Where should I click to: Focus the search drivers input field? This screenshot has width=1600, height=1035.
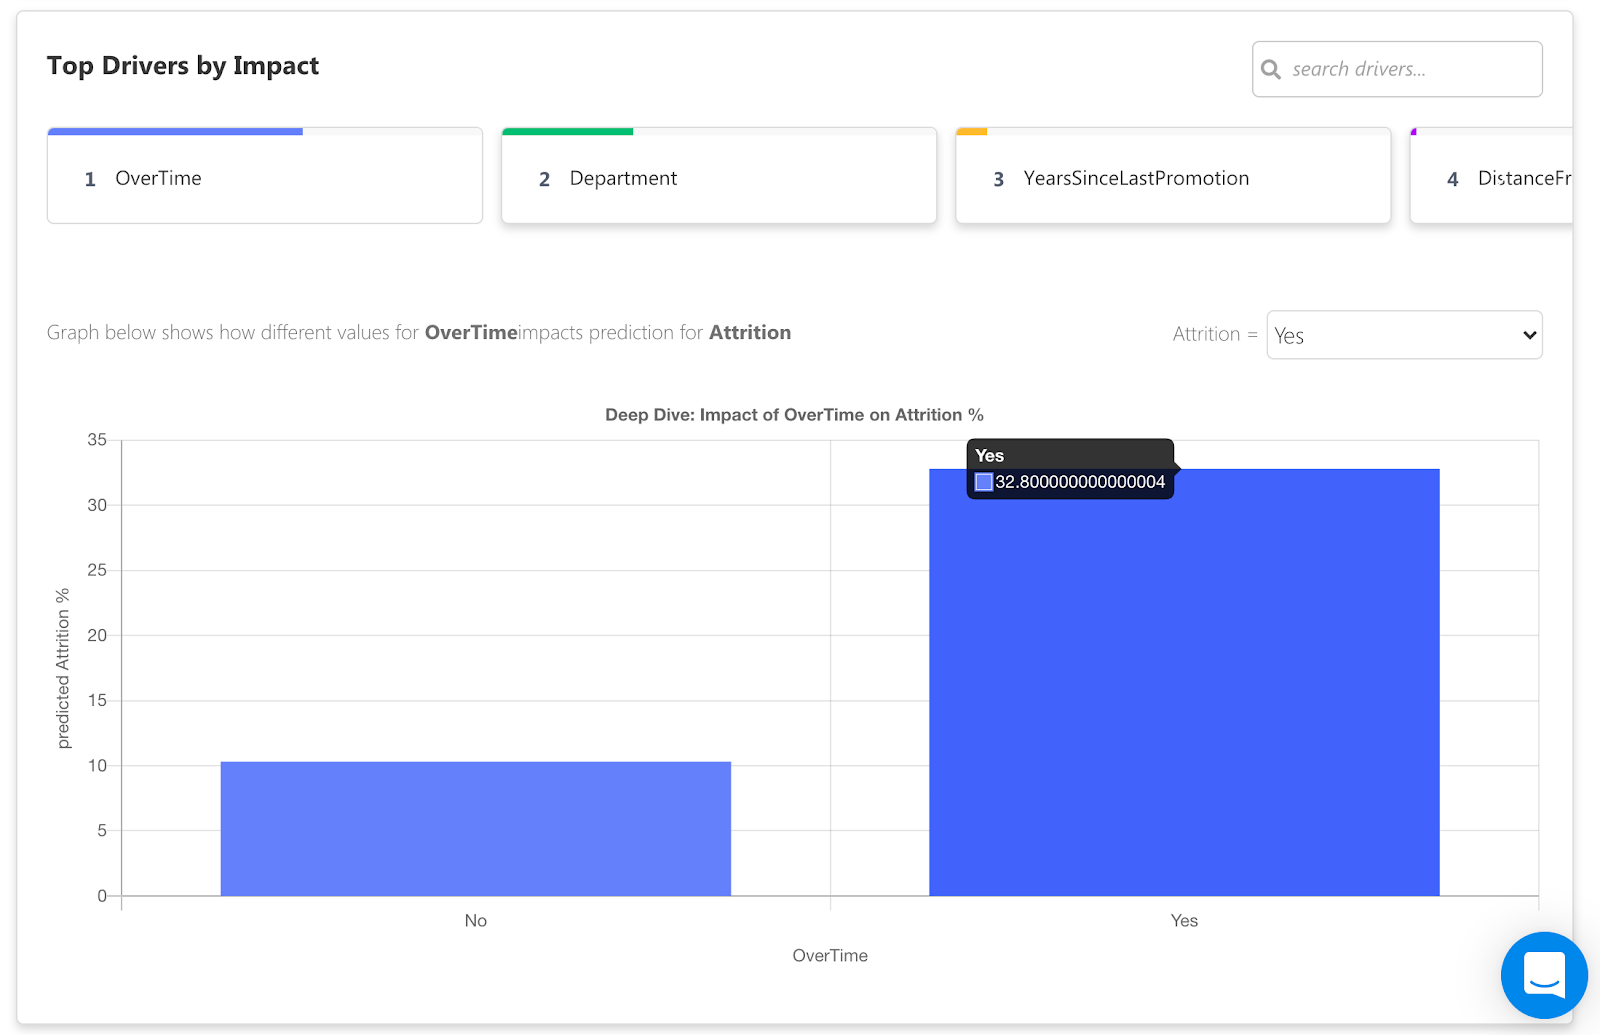(x=1410, y=69)
